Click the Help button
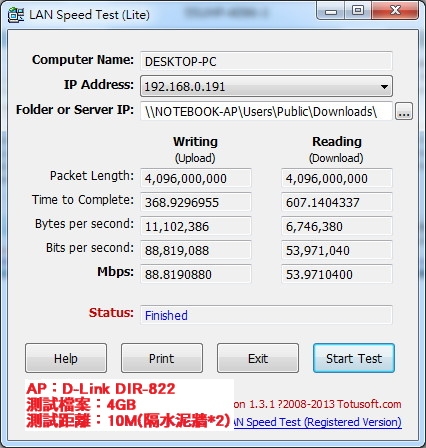 click(x=66, y=358)
